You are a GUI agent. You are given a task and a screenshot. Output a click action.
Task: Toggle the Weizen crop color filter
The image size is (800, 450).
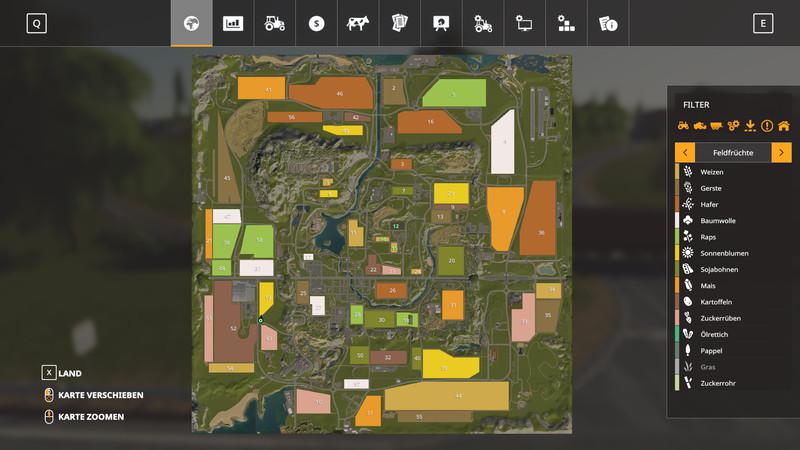click(711, 172)
